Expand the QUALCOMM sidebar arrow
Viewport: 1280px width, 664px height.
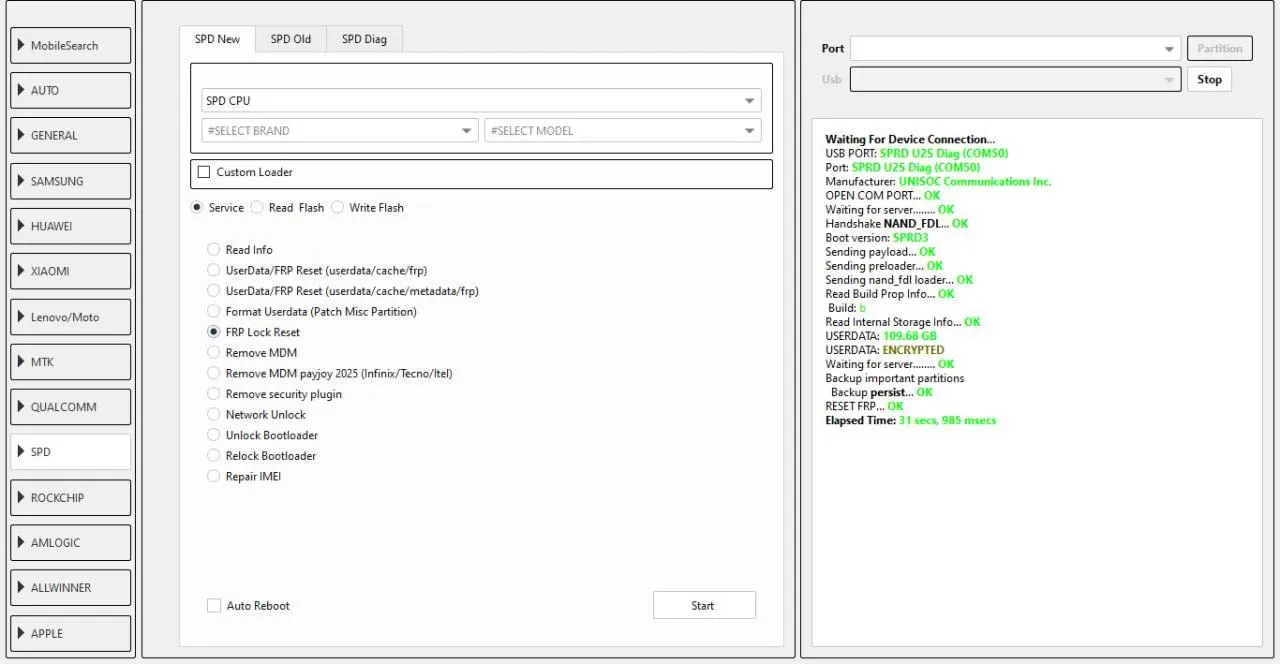[x=21, y=407]
